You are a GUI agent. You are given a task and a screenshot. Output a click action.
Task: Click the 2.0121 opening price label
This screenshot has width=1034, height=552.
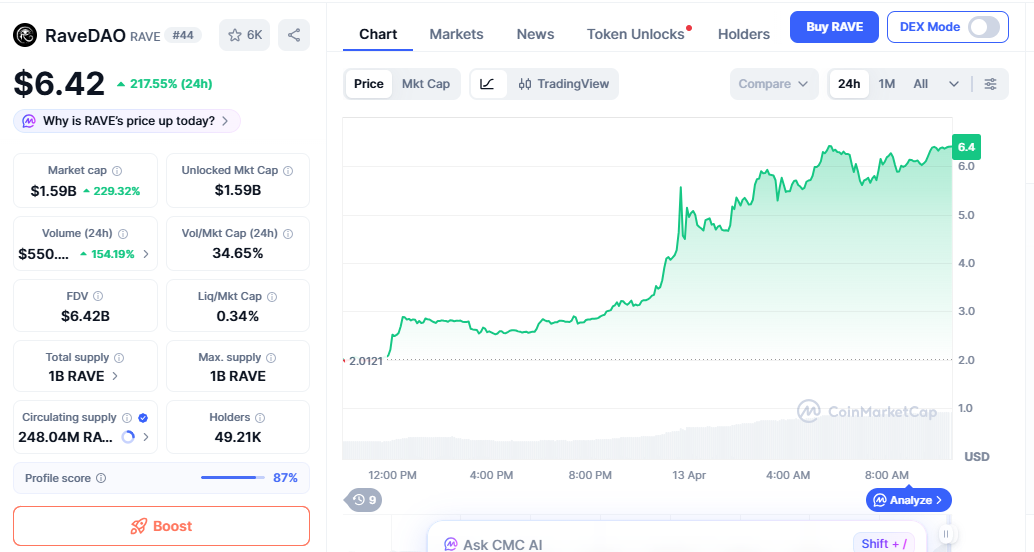(366, 361)
